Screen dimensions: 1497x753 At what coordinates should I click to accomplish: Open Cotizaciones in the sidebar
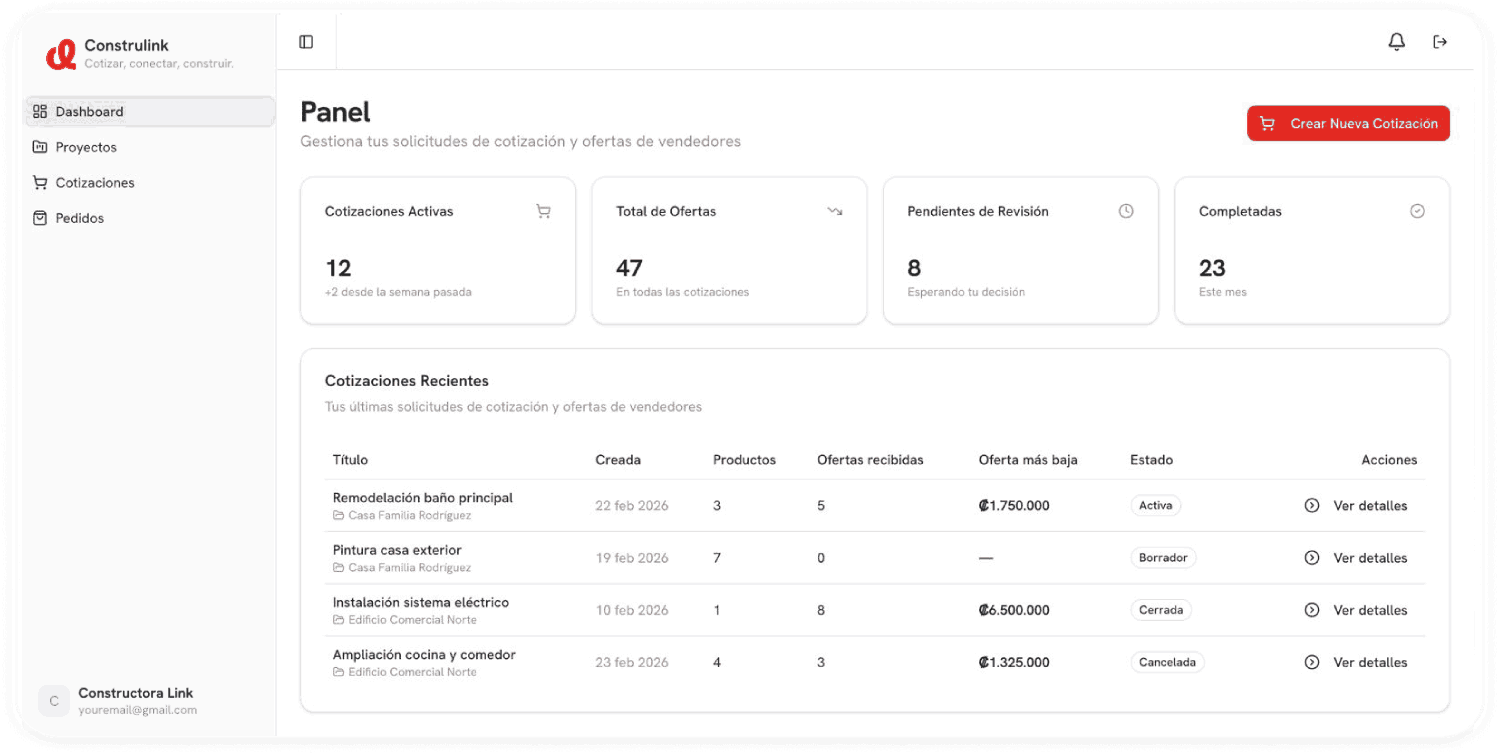pos(95,183)
